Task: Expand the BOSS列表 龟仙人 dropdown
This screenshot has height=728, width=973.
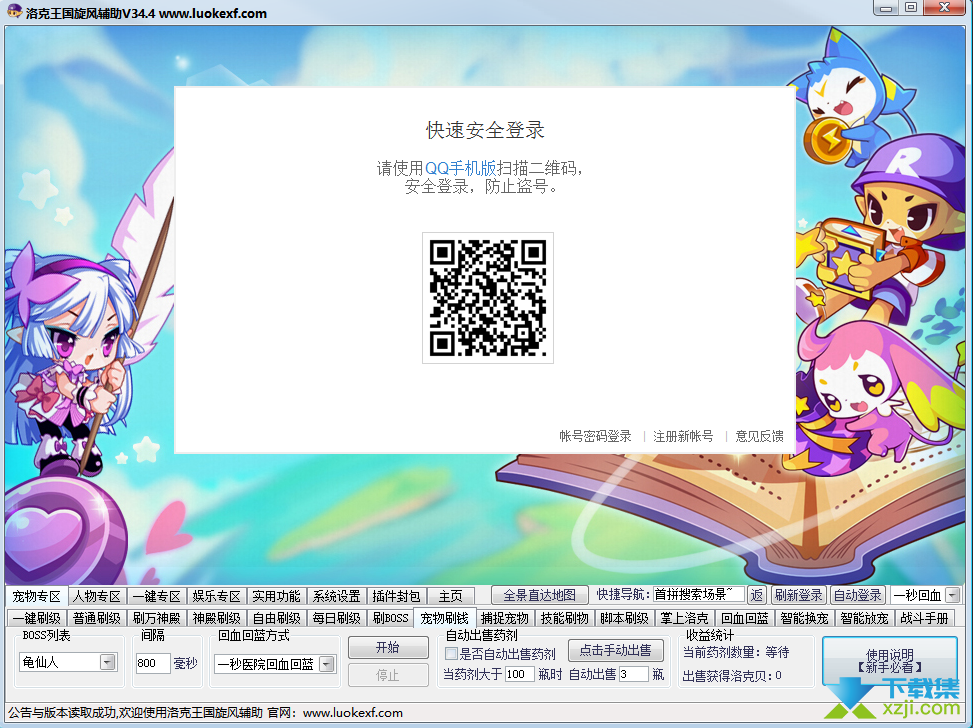Action: tap(107, 662)
